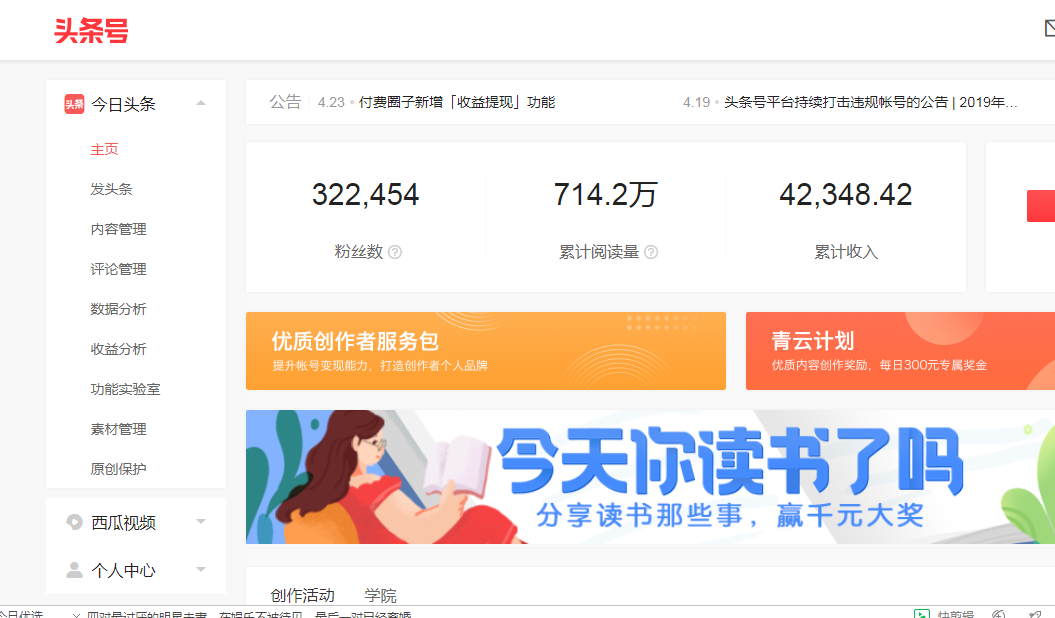The width and height of the screenshot is (1055, 618).
Task: Click the 个人中心 person icon
Action: 74,570
